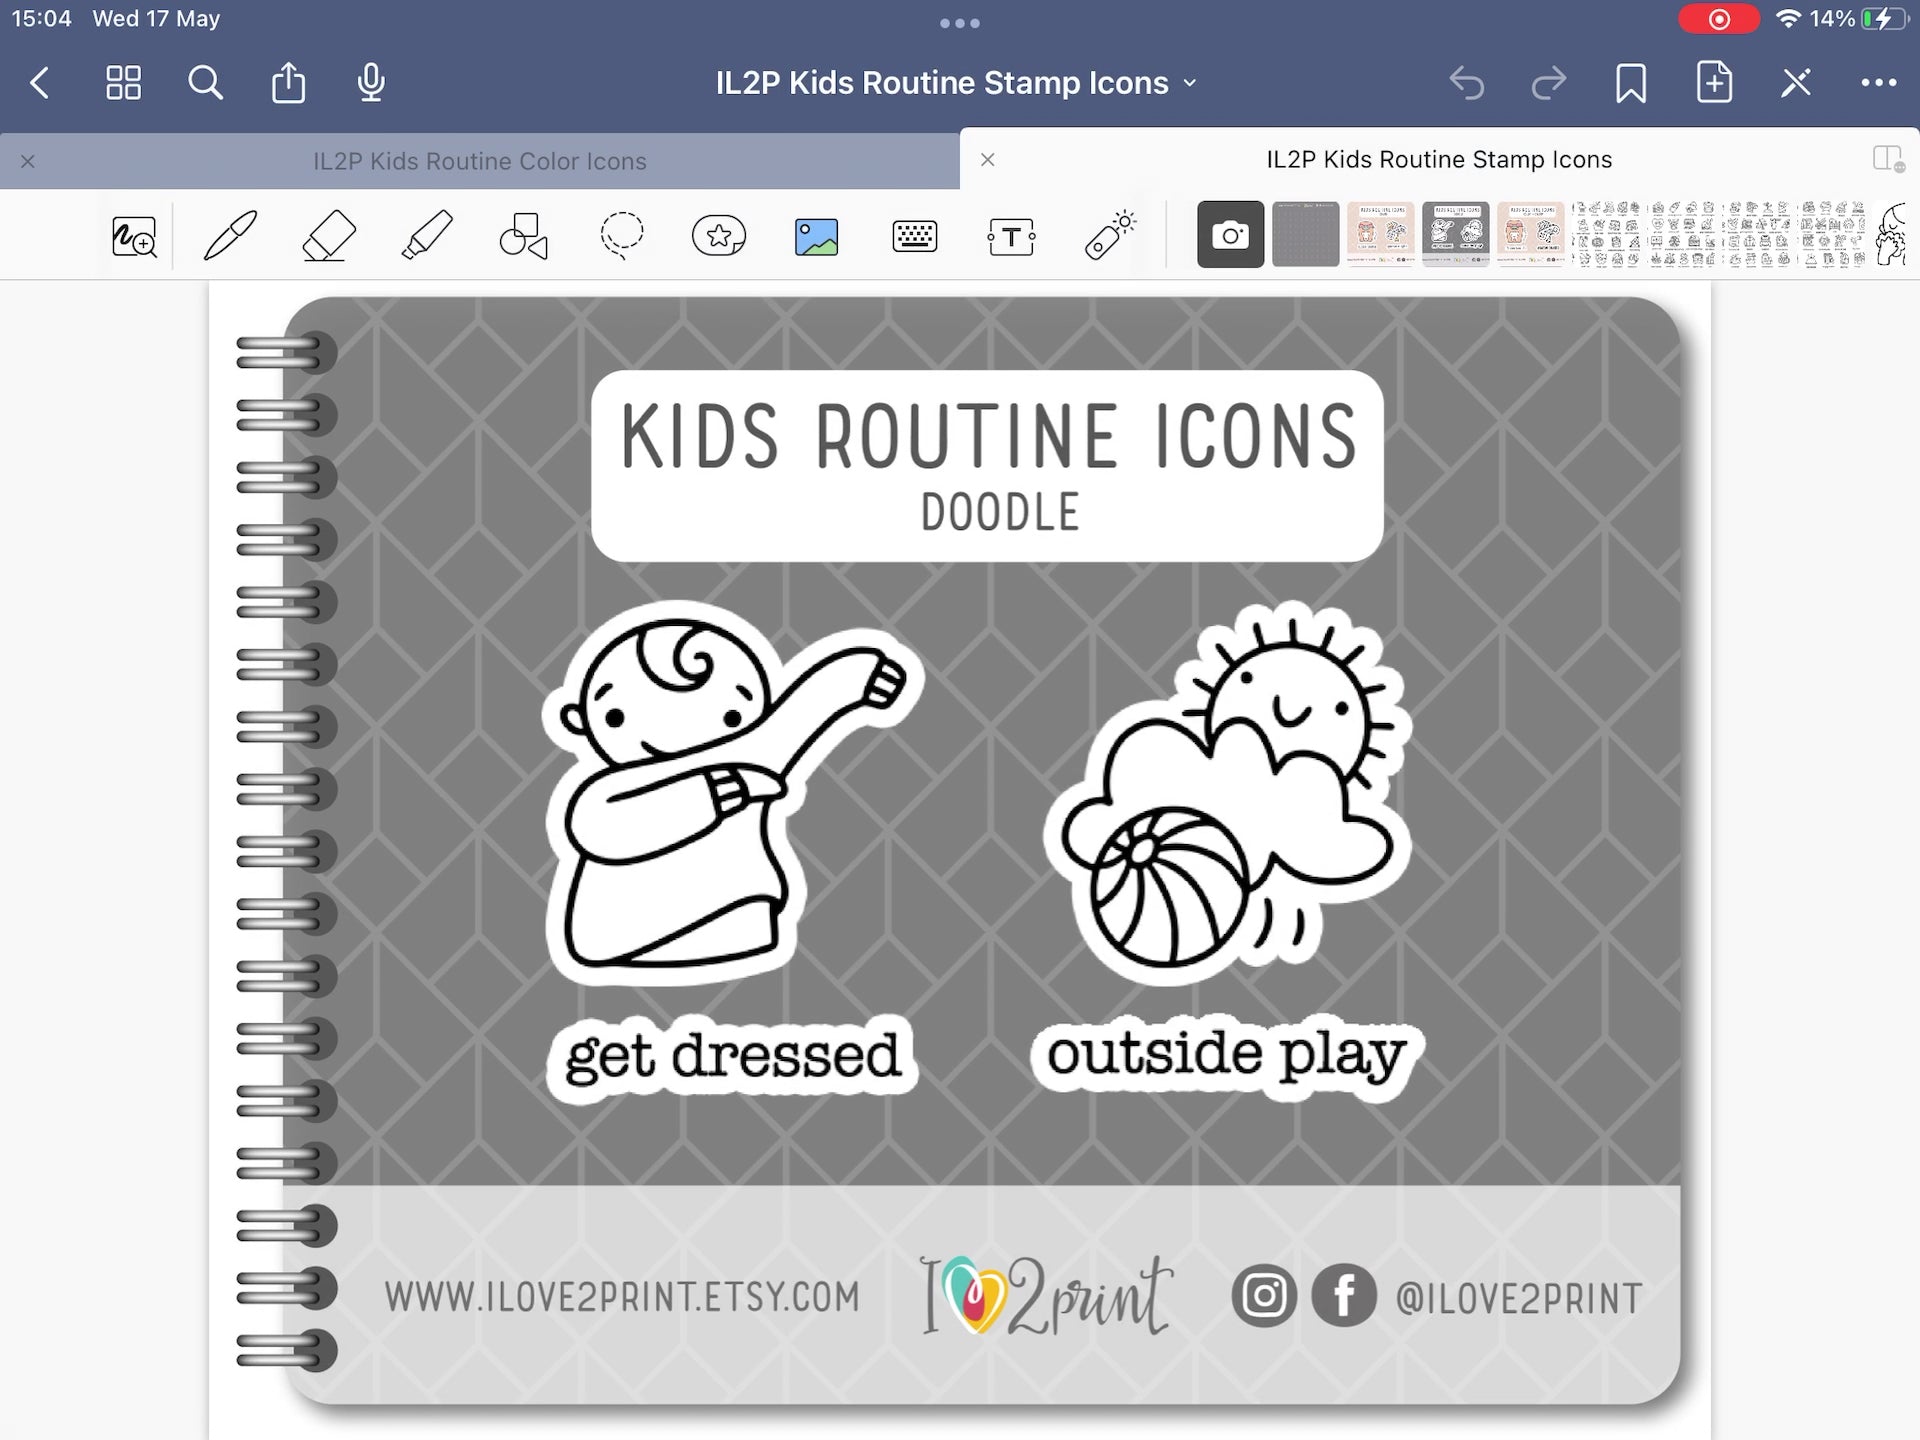Open the page thumbnails grid view
This screenshot has height=1440, width=1920.
(x=124, y=83)
